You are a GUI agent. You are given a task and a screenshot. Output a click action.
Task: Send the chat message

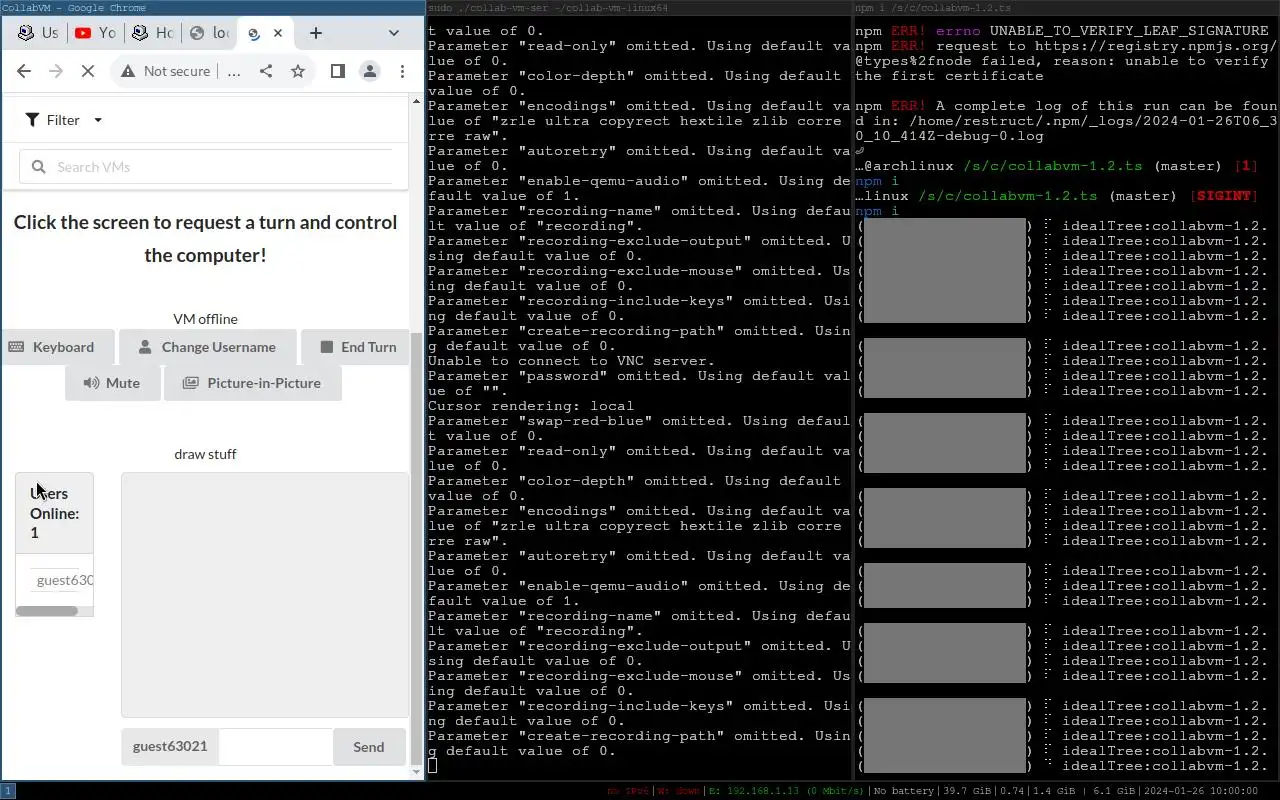[369, 746]
